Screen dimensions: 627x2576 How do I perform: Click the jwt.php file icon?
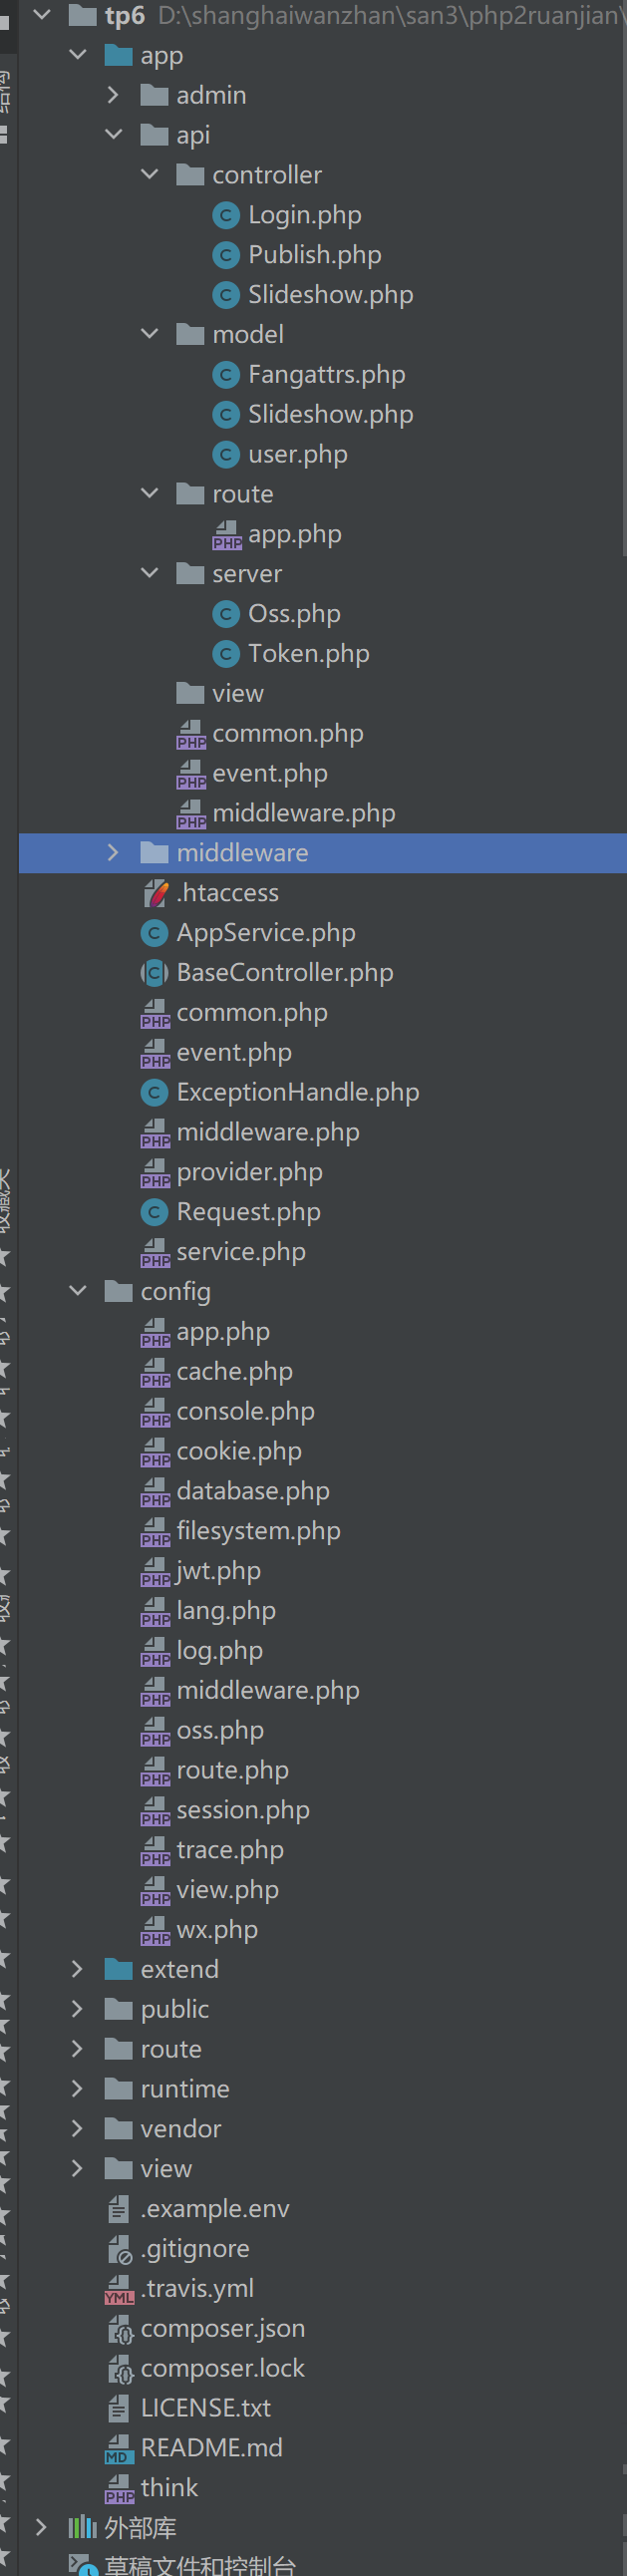pyautogui.click(x=155, y=1572)
